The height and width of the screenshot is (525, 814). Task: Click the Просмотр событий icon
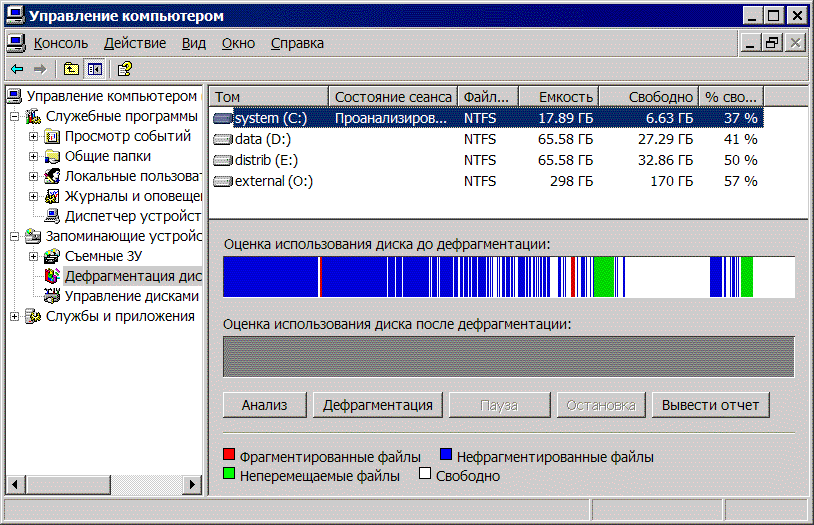pos(52,137)
